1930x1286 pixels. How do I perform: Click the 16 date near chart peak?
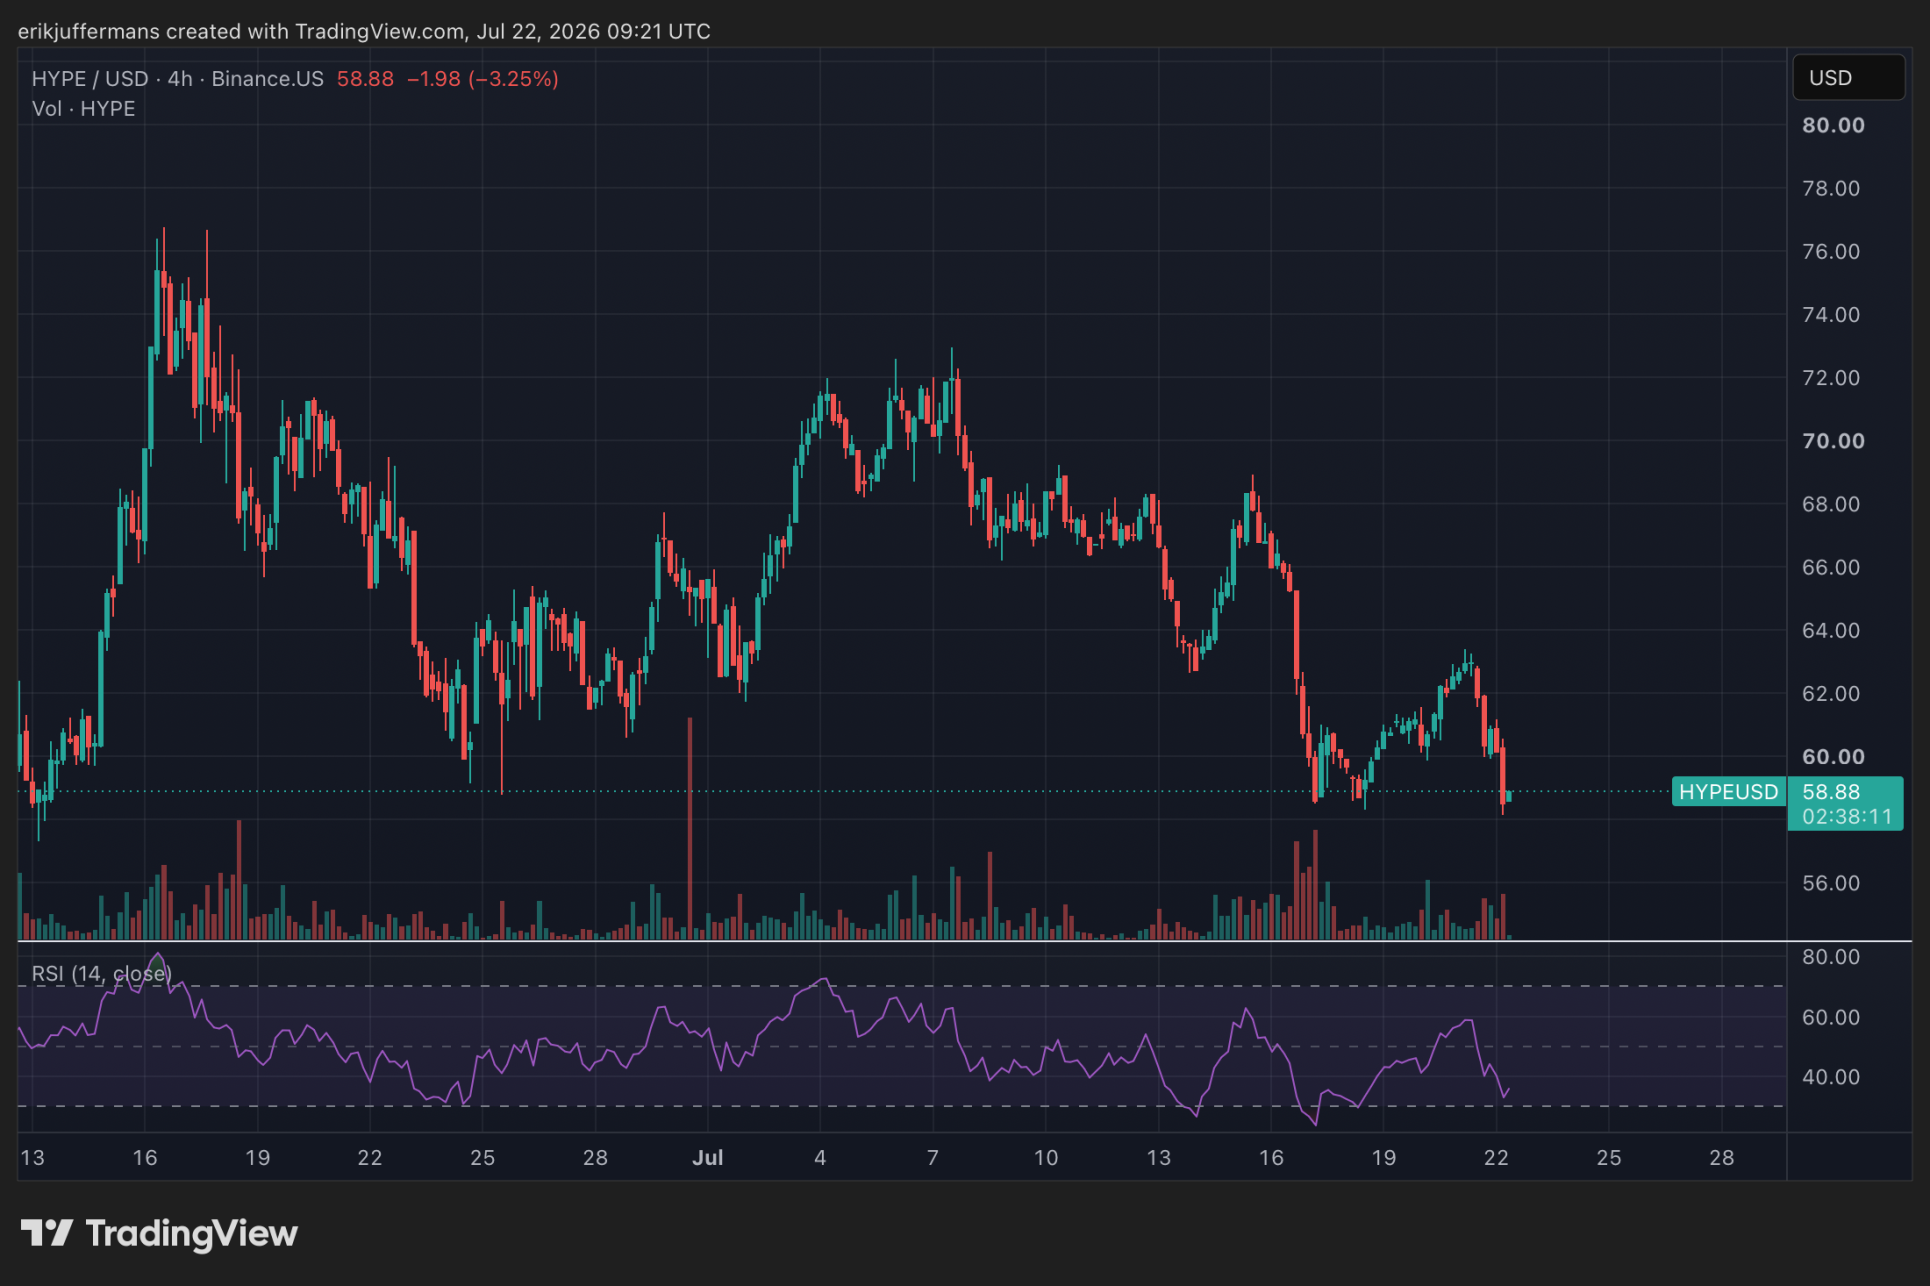tap(145, 1157)
